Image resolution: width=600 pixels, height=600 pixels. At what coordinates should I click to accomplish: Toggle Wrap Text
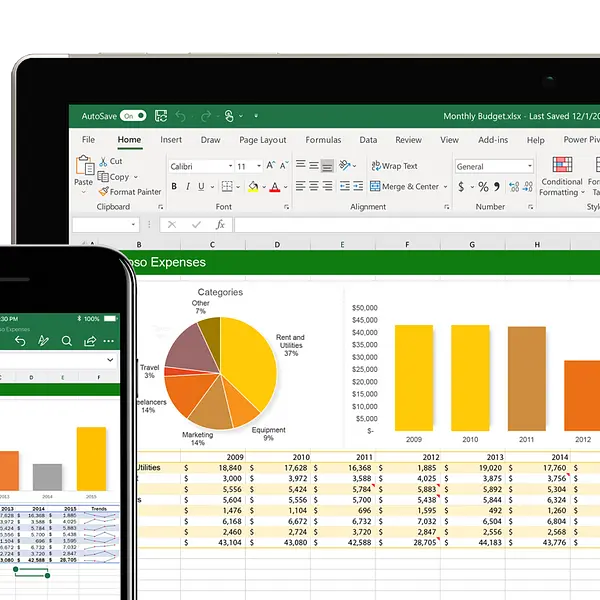[394, 166]
